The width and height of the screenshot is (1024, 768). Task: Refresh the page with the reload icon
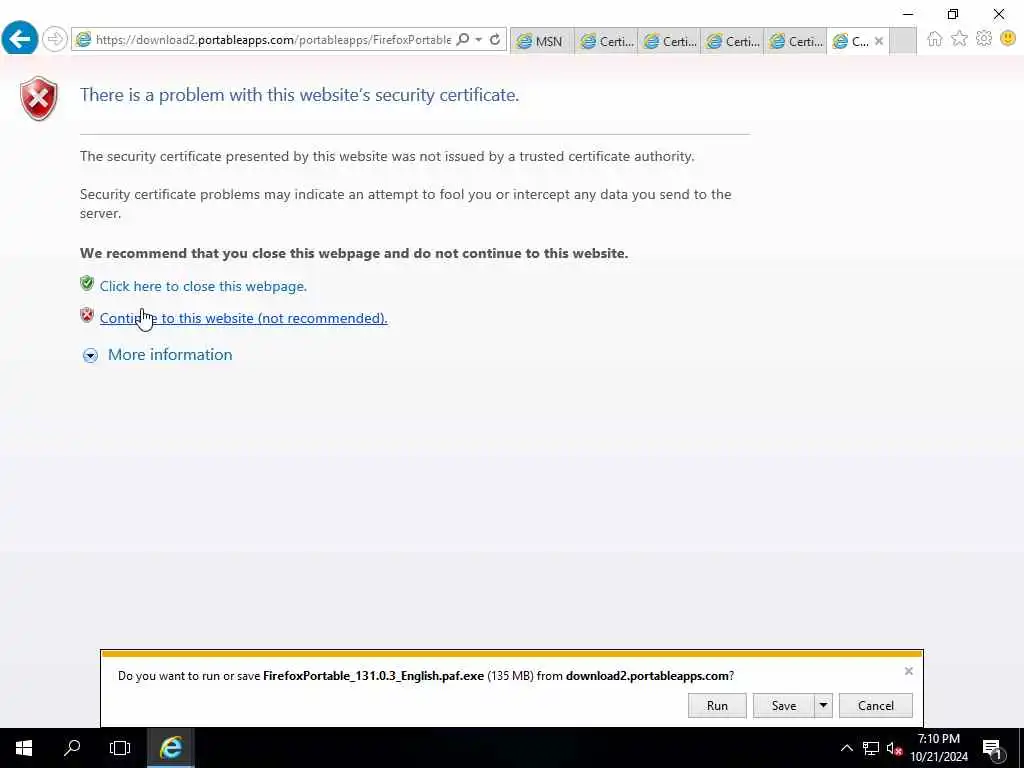(495, 39)
